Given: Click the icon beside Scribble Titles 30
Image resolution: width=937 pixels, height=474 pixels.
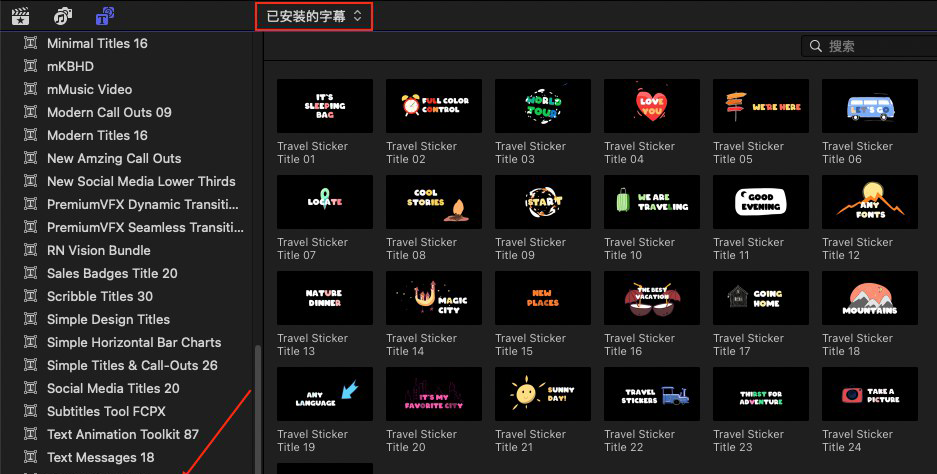Looking at the screenshot, I should point(30,296).
